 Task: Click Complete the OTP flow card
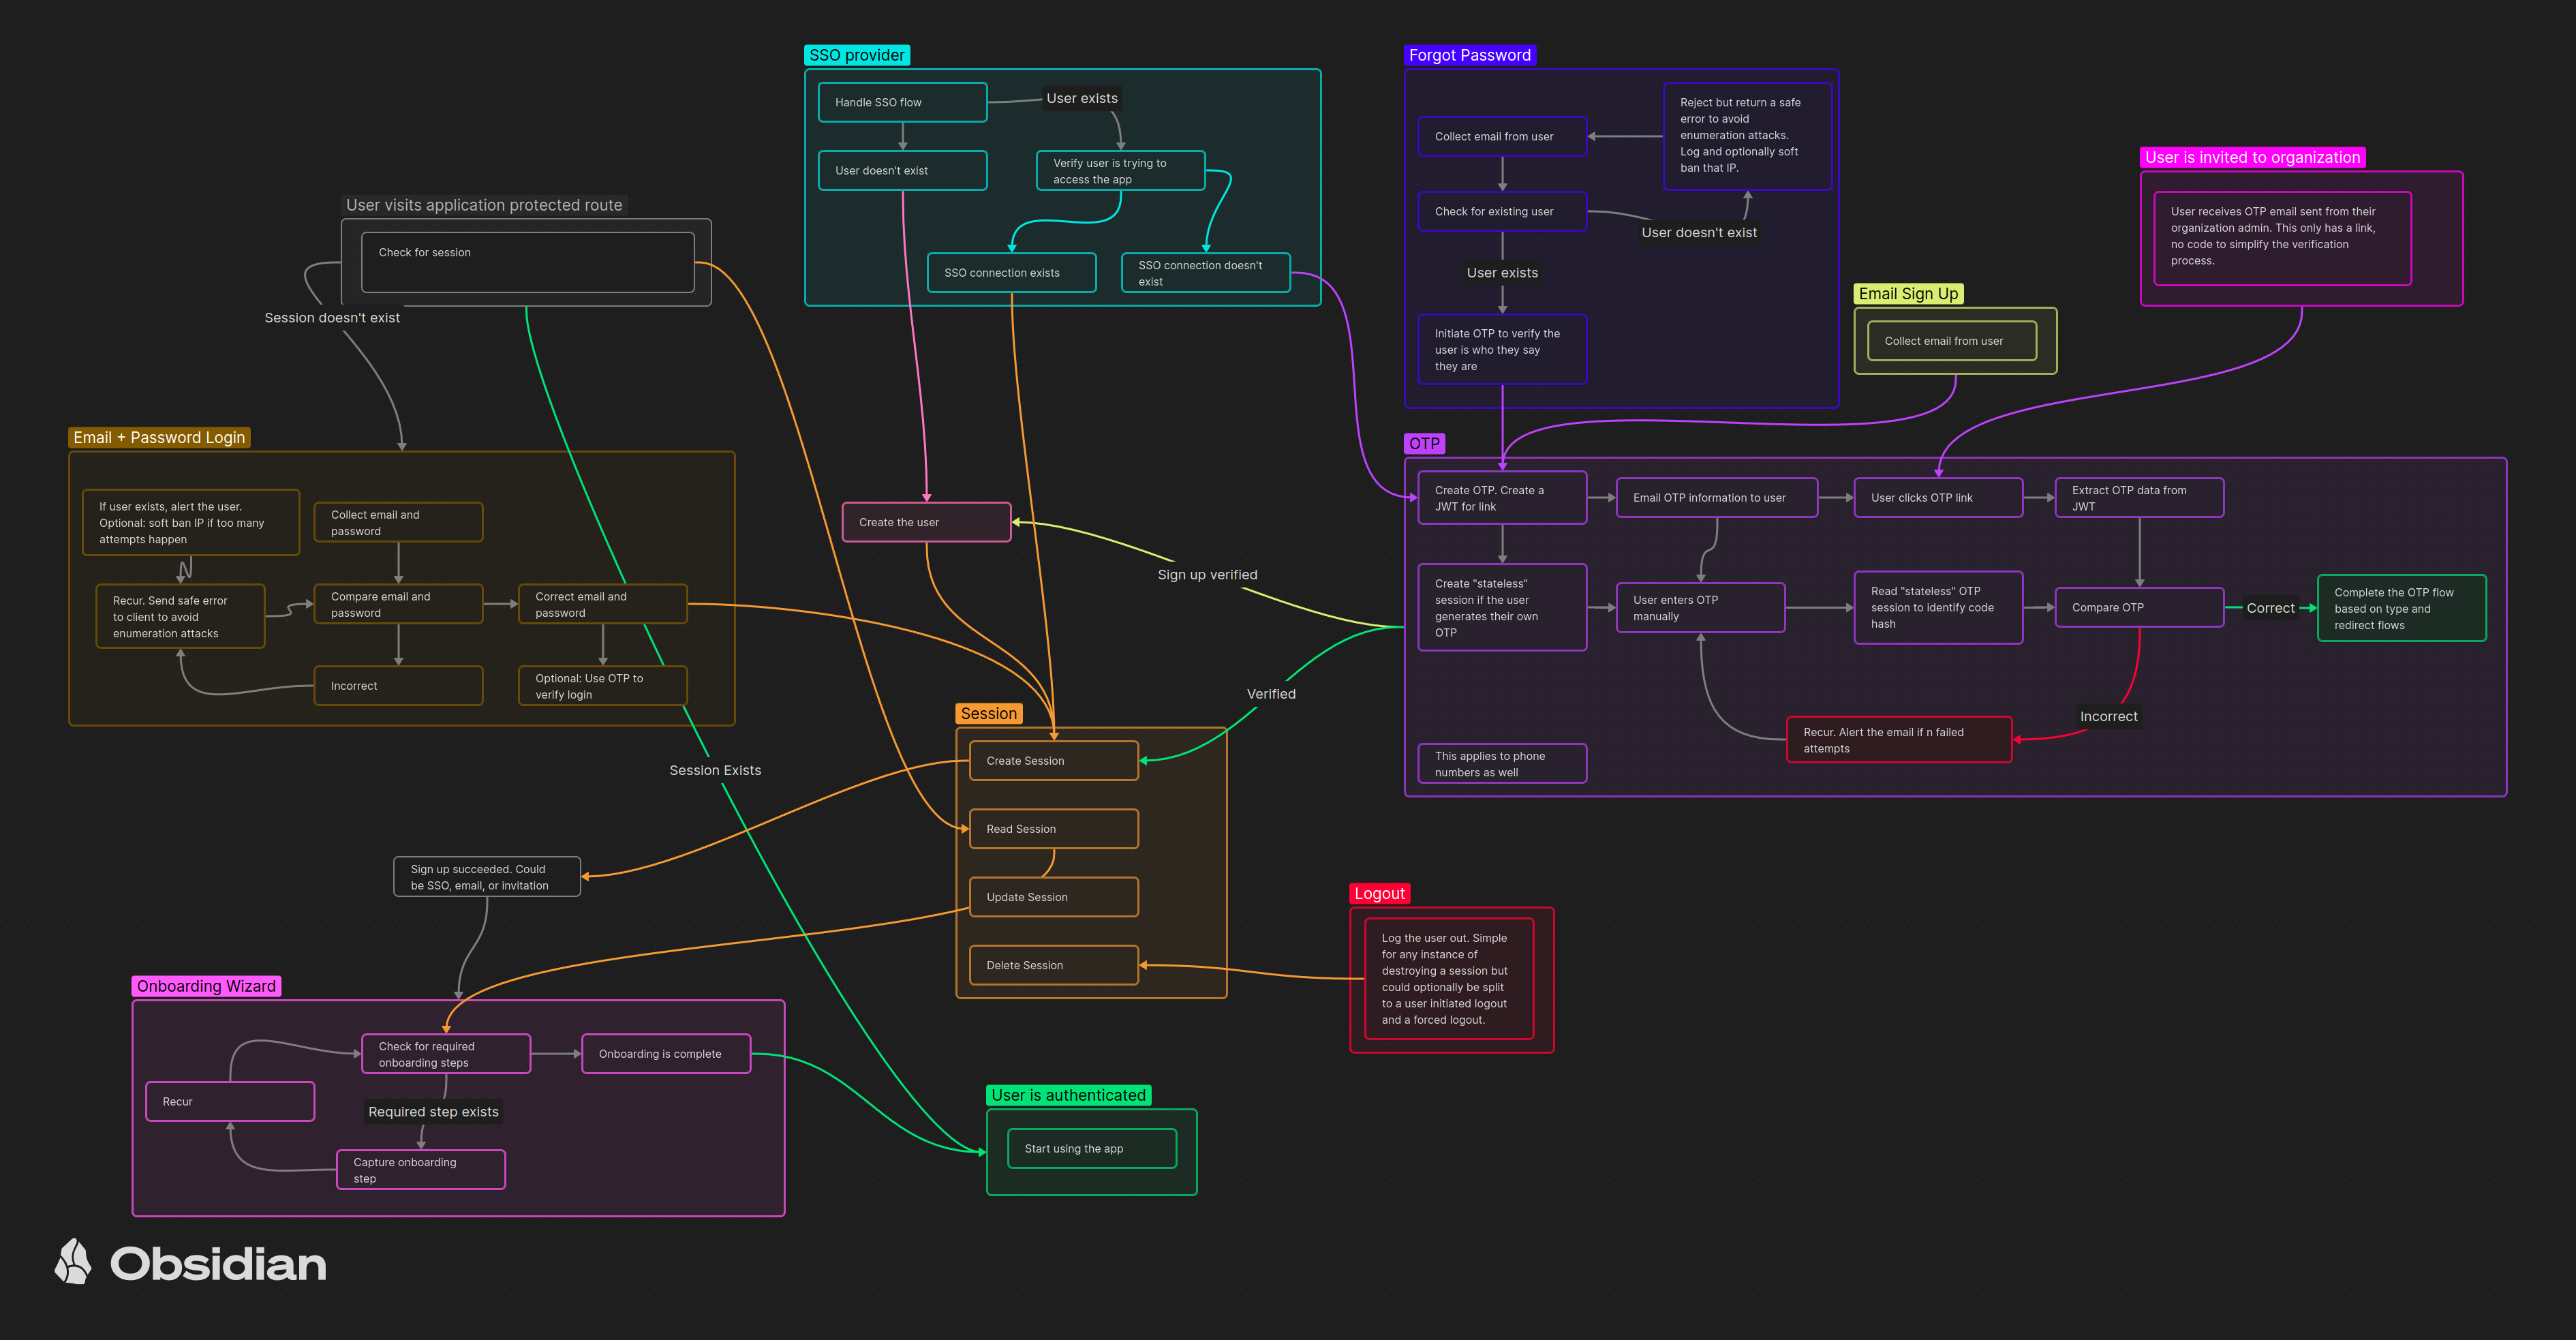pyautogui.click(x=2401, y=608)
